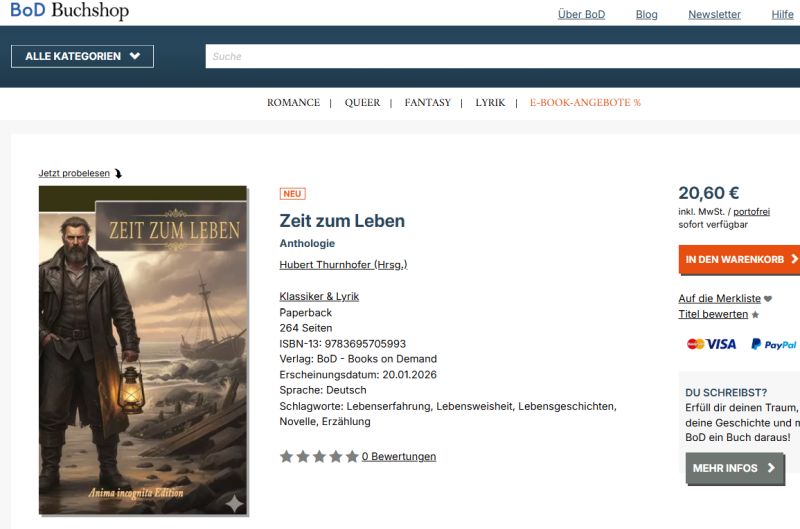800x529 pixels.
Task: Open the E-Book-Angebote menu item
Action: pos(585,103)
